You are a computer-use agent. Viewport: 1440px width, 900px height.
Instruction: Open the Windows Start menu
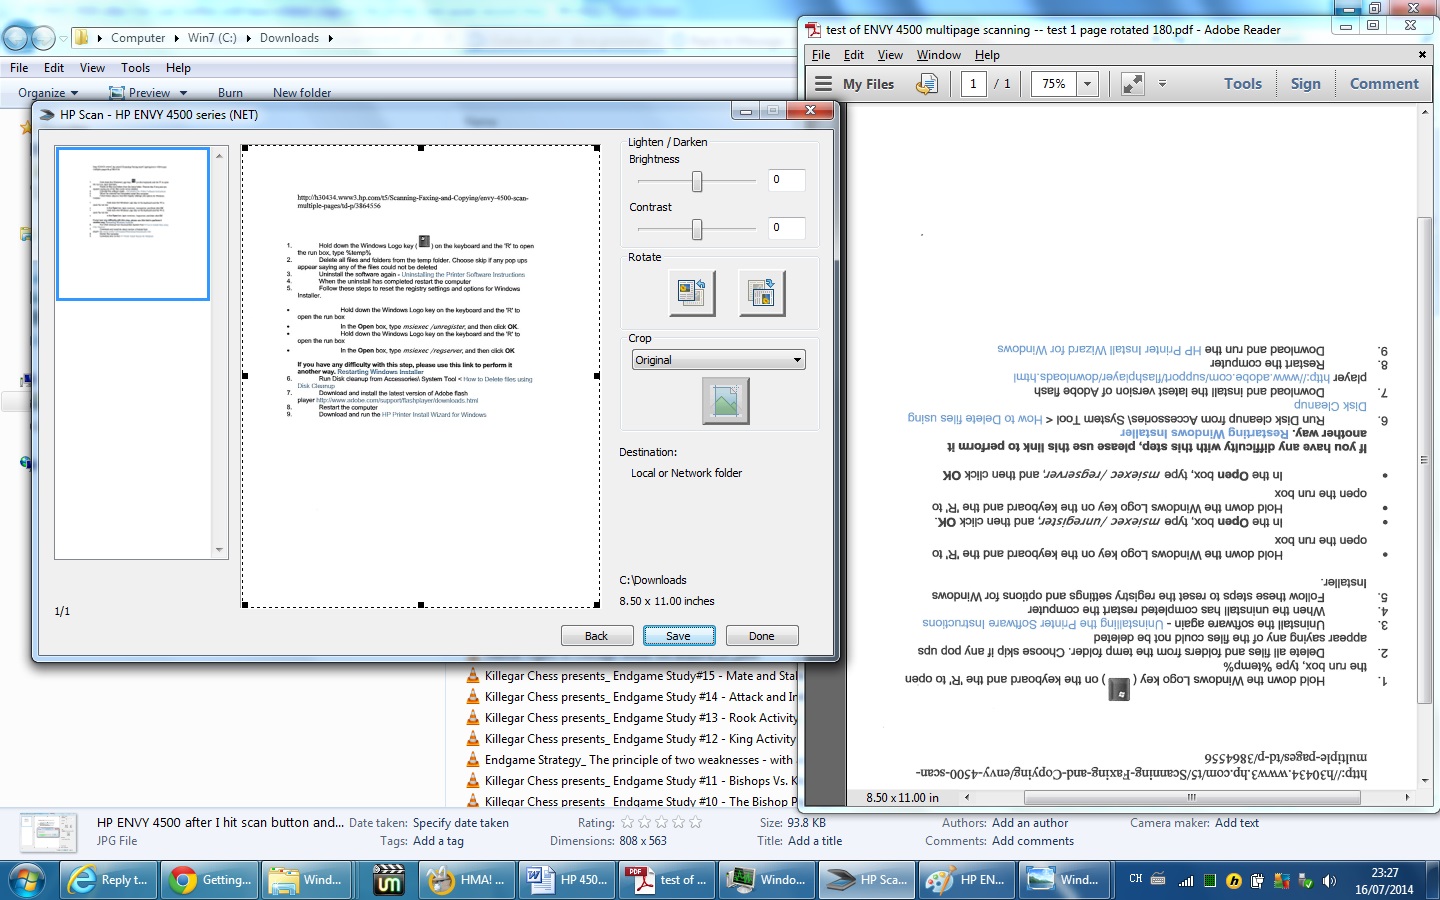(27, 880)
